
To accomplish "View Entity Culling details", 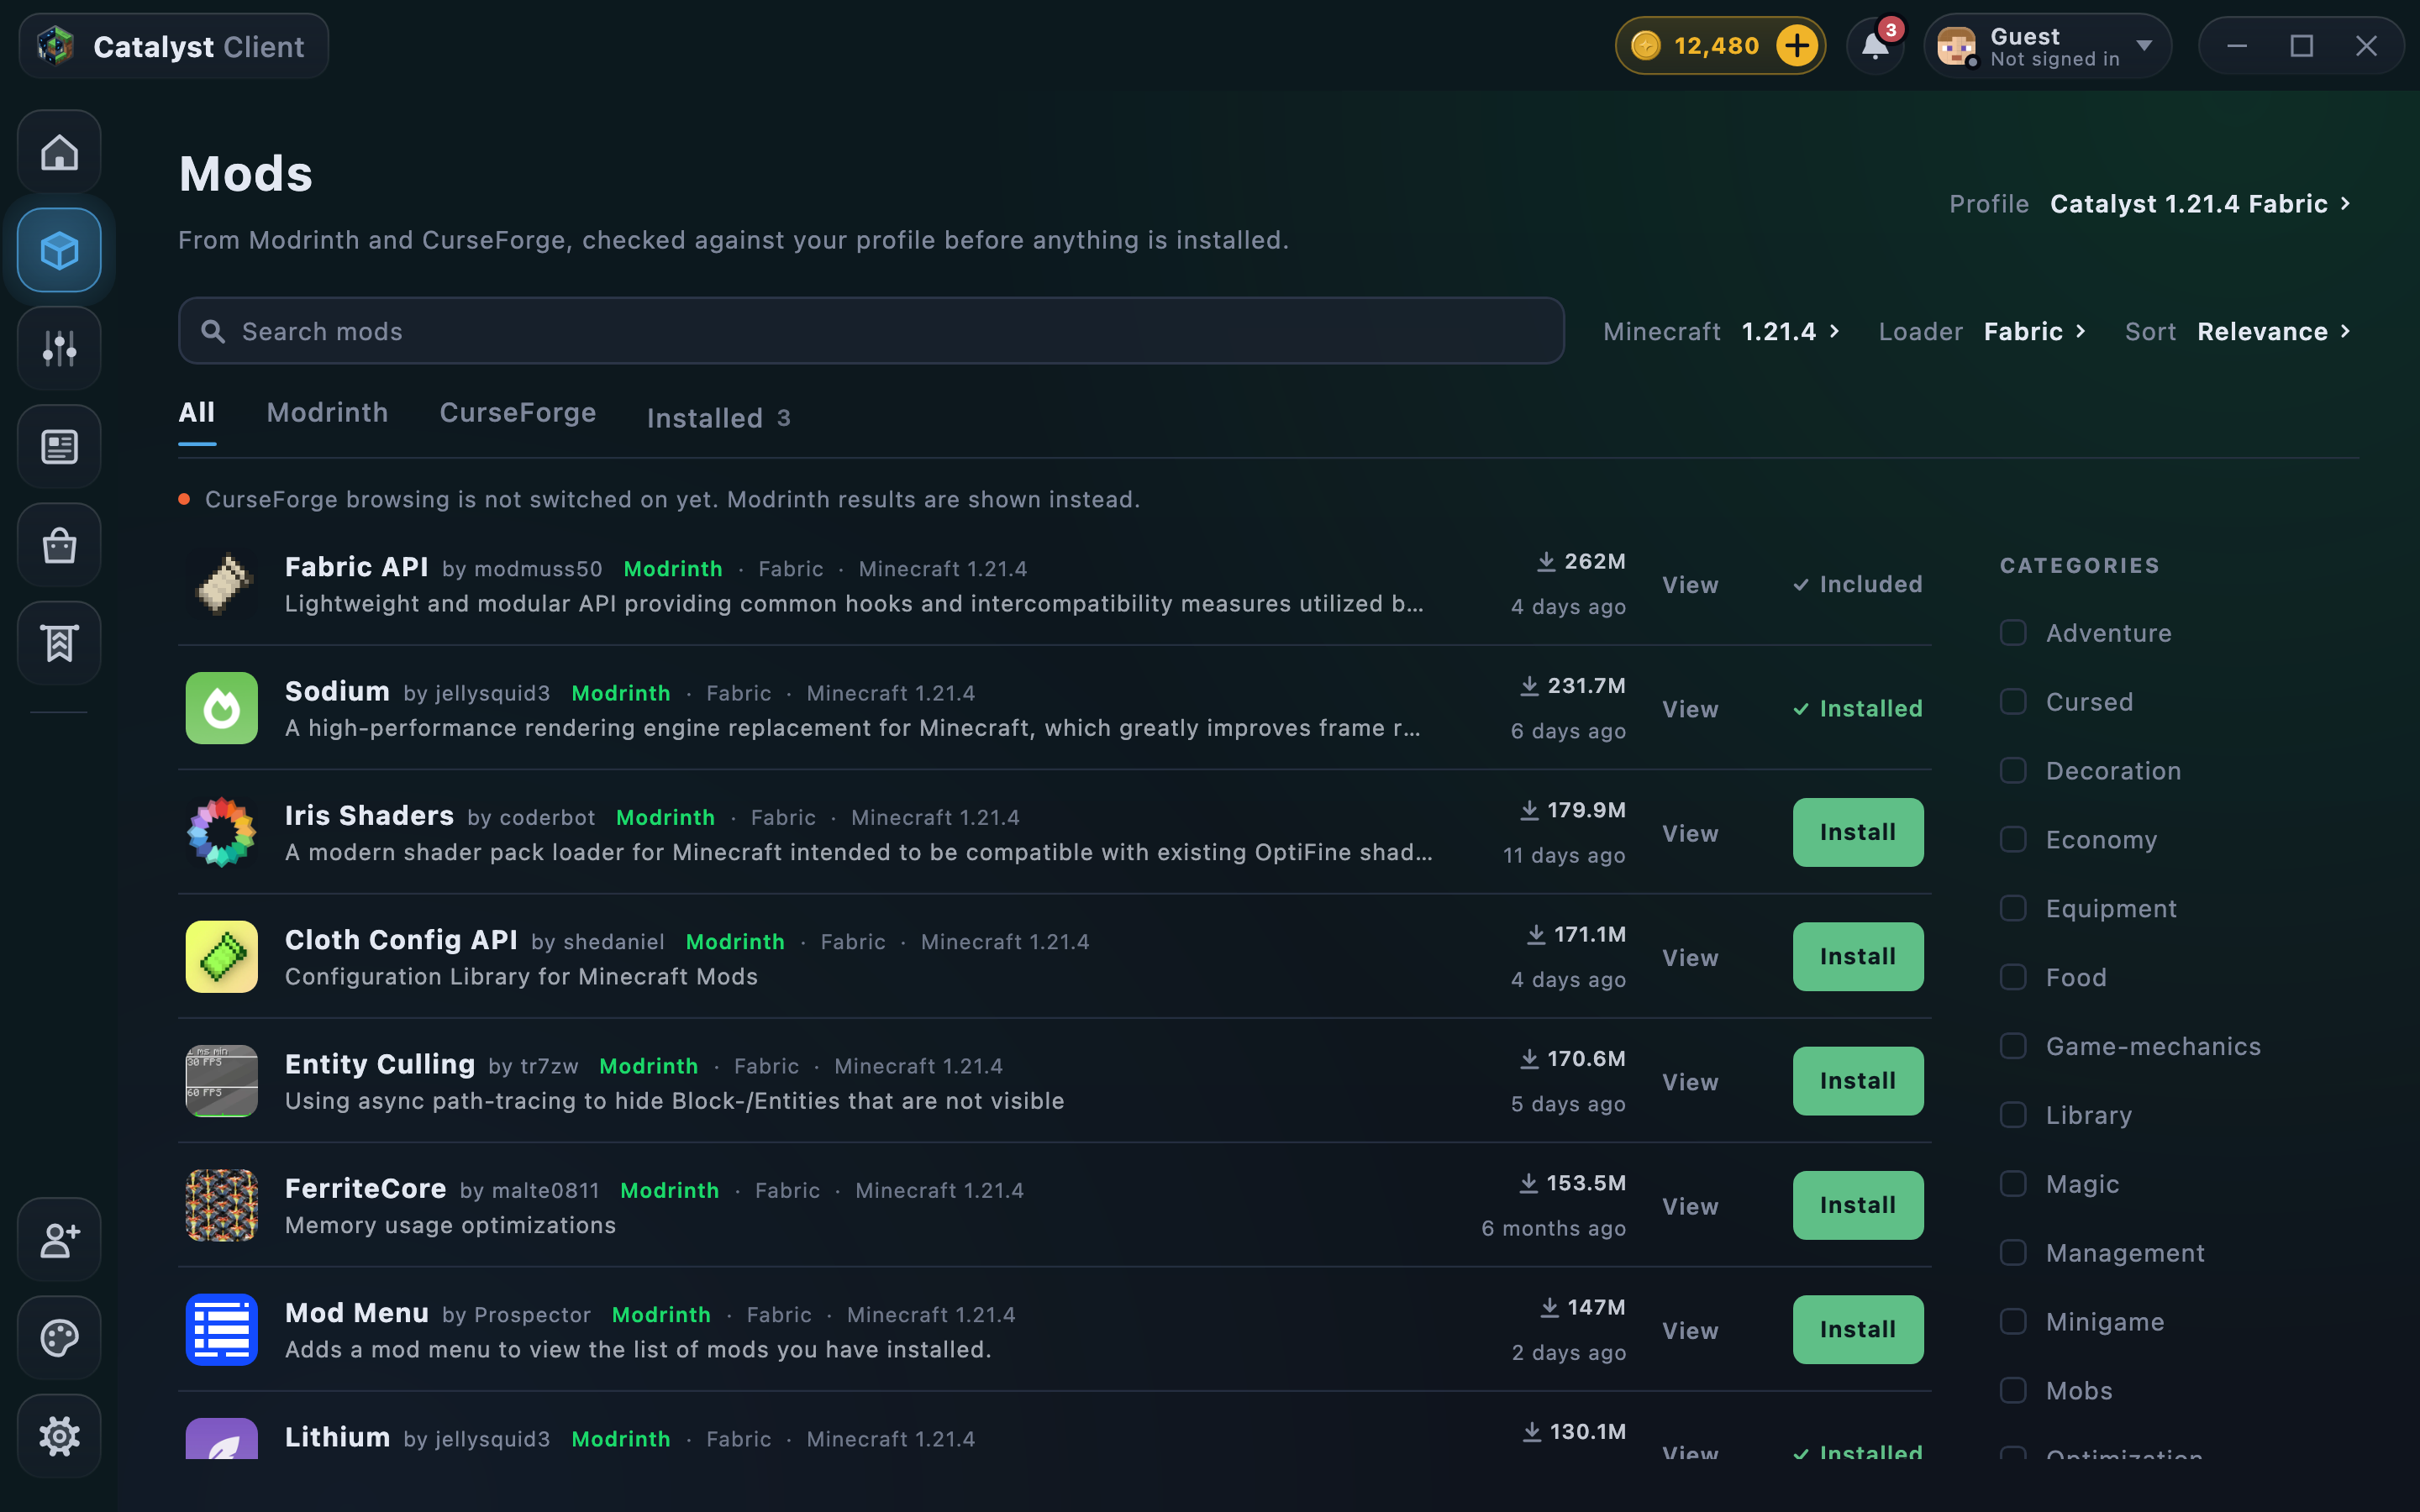I will (1690, 1082).
